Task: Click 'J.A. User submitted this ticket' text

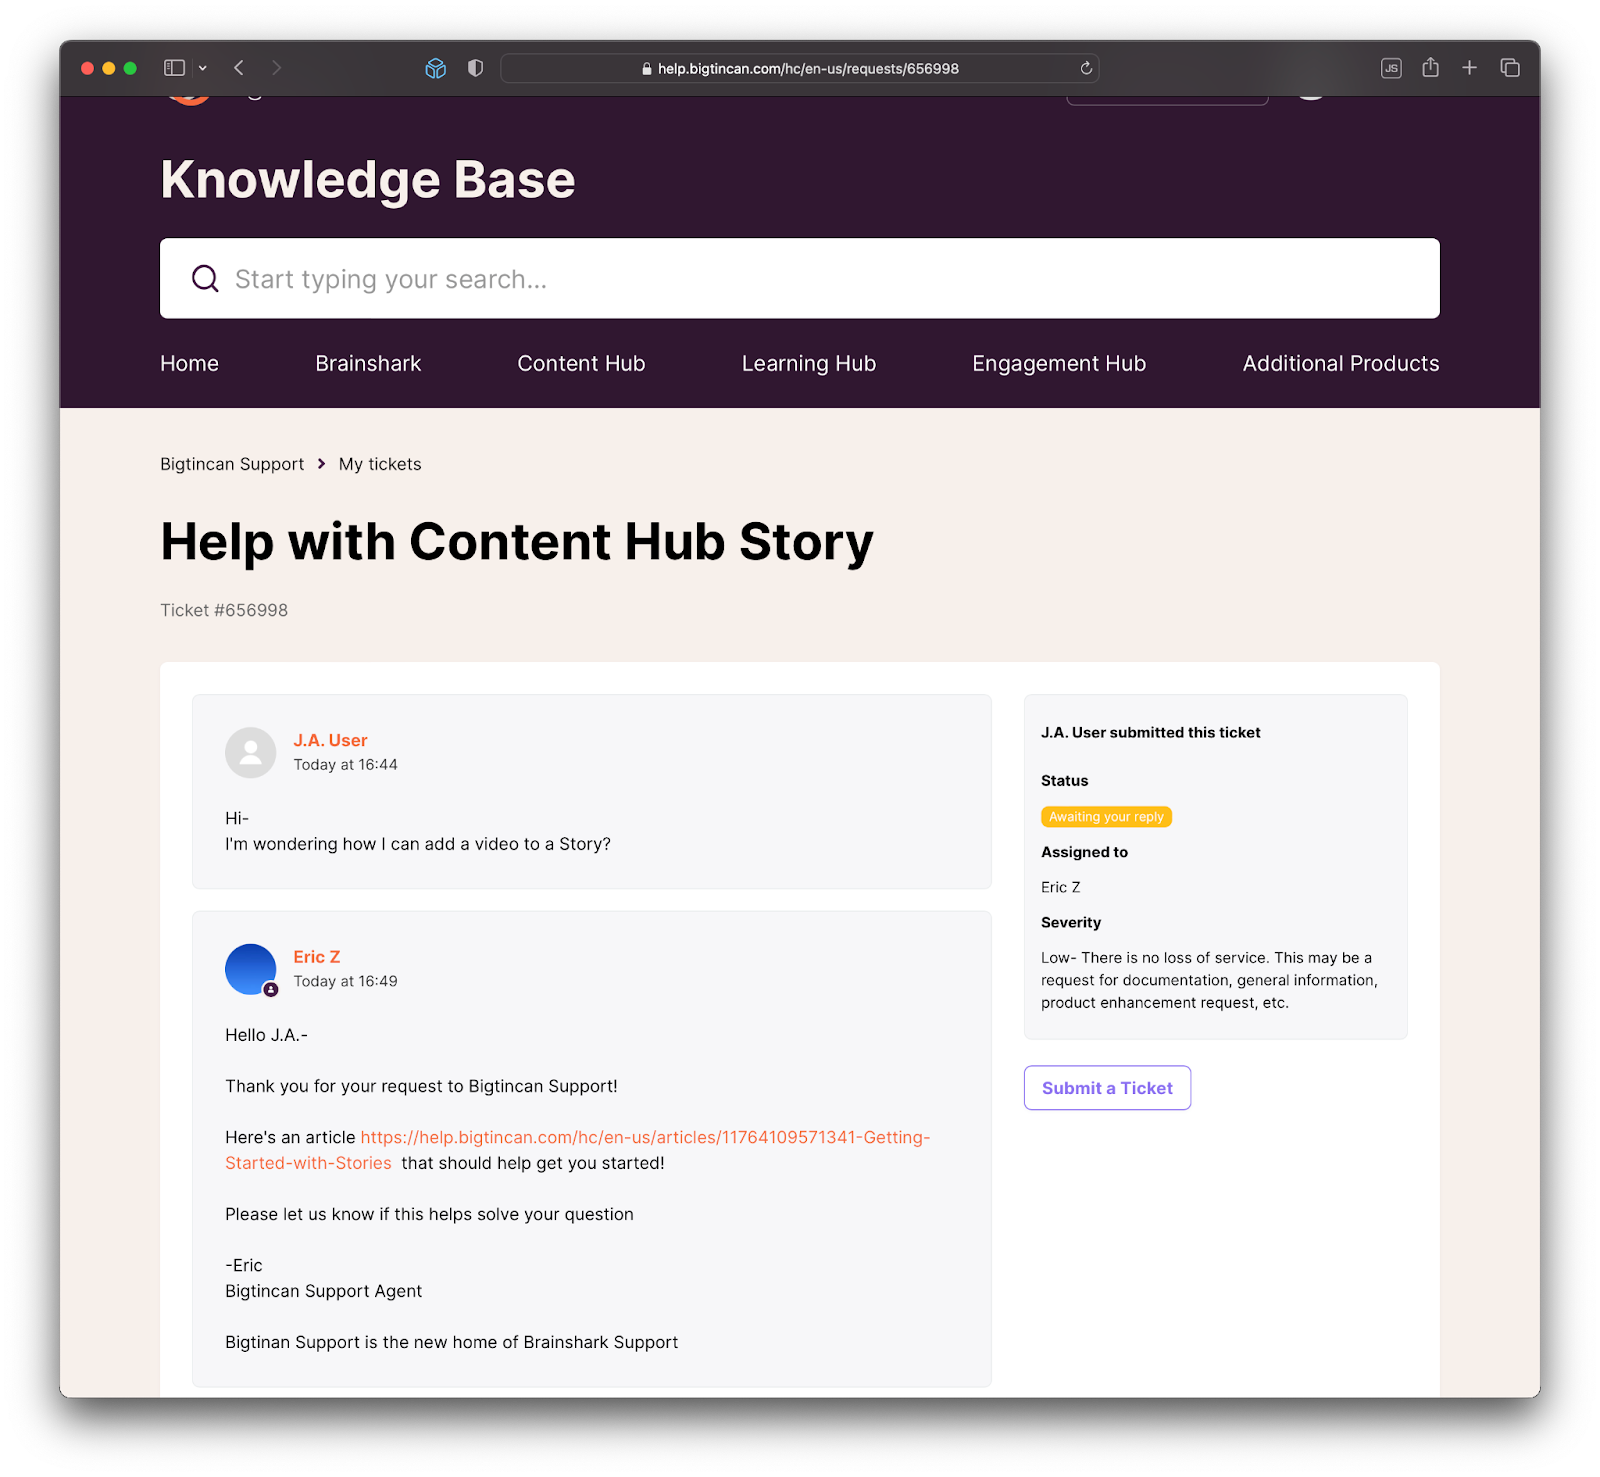Action: coord(1150,733)
